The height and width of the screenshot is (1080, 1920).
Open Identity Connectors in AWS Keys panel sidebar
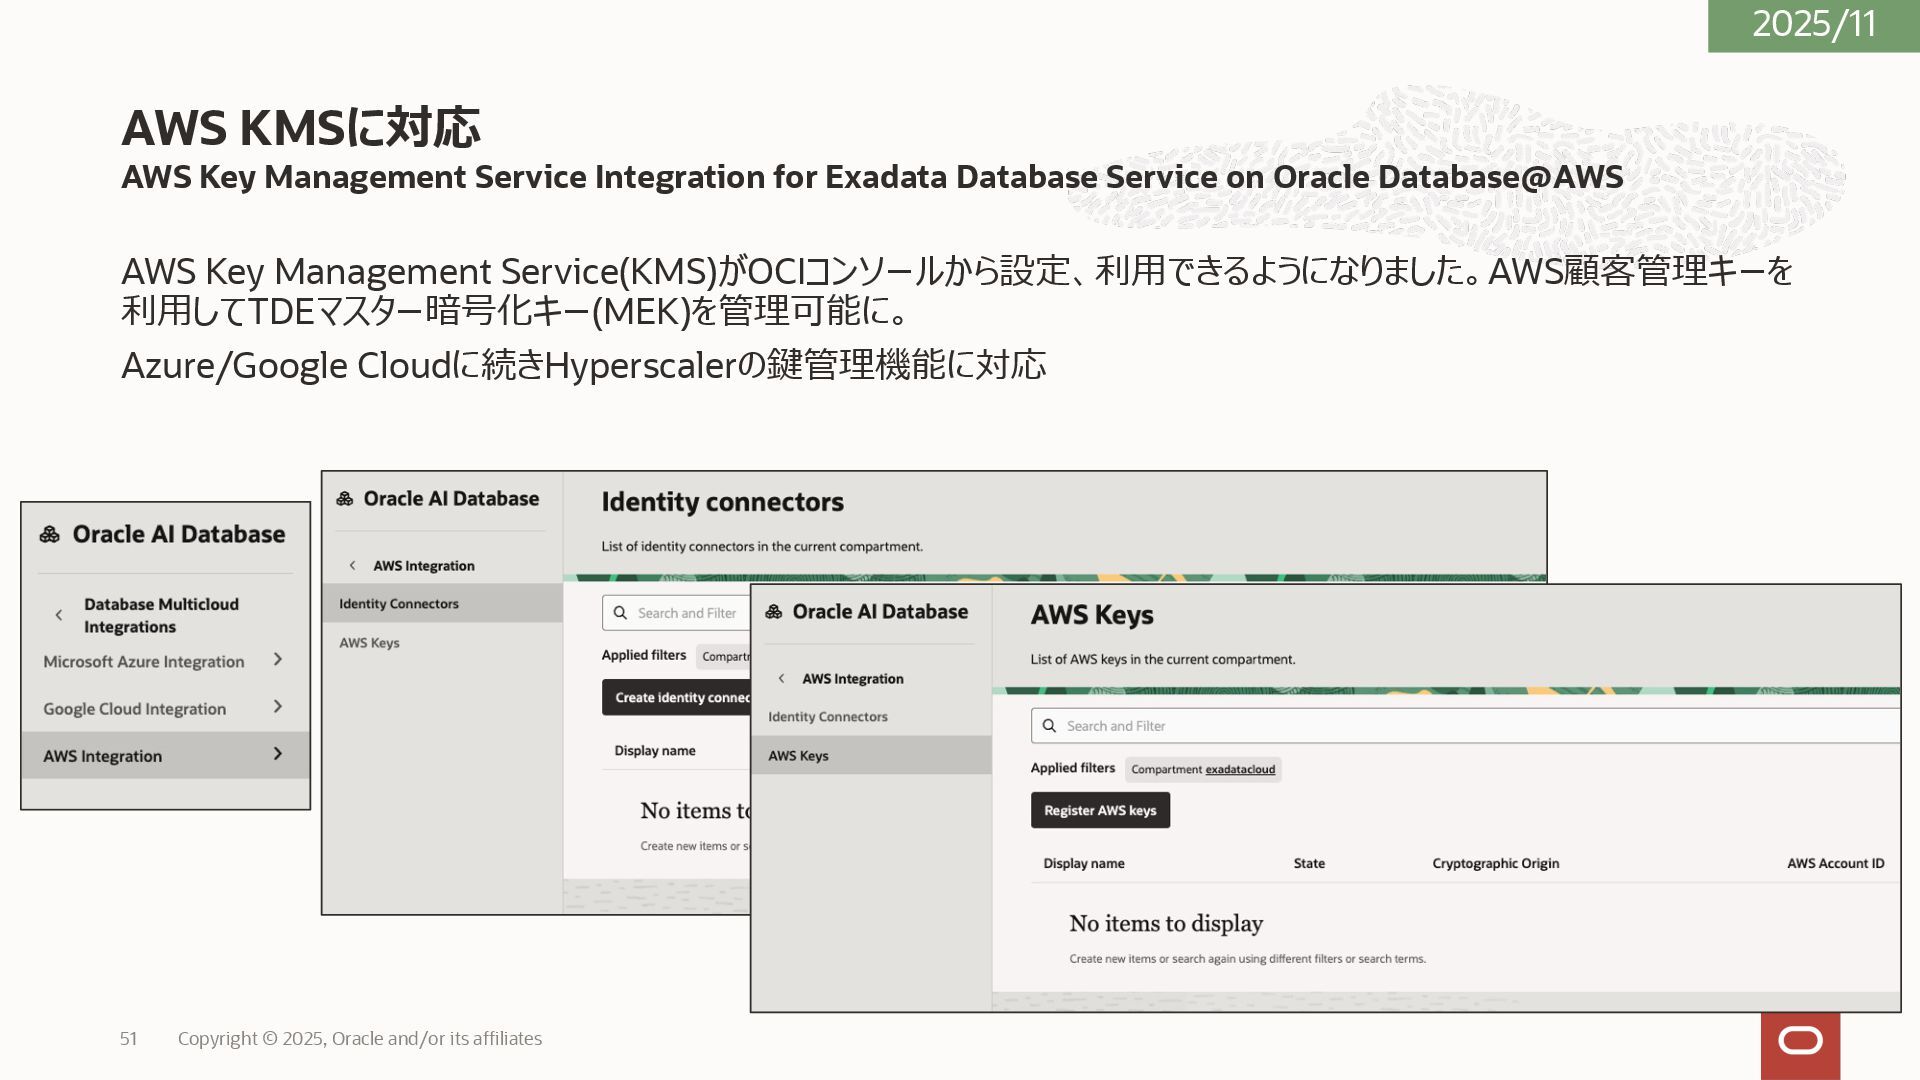(x=827, y=717)
